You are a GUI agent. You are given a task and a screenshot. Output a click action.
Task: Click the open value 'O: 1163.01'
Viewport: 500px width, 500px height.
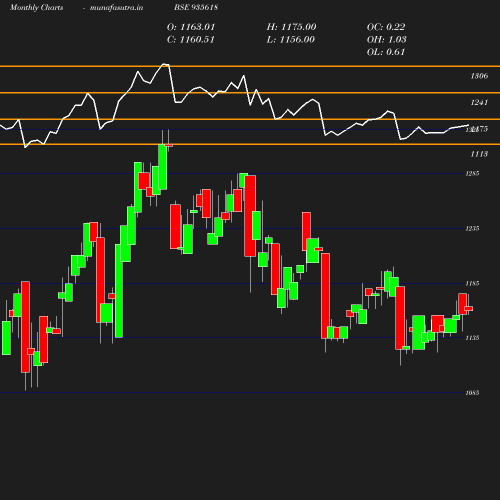[191, 27]
